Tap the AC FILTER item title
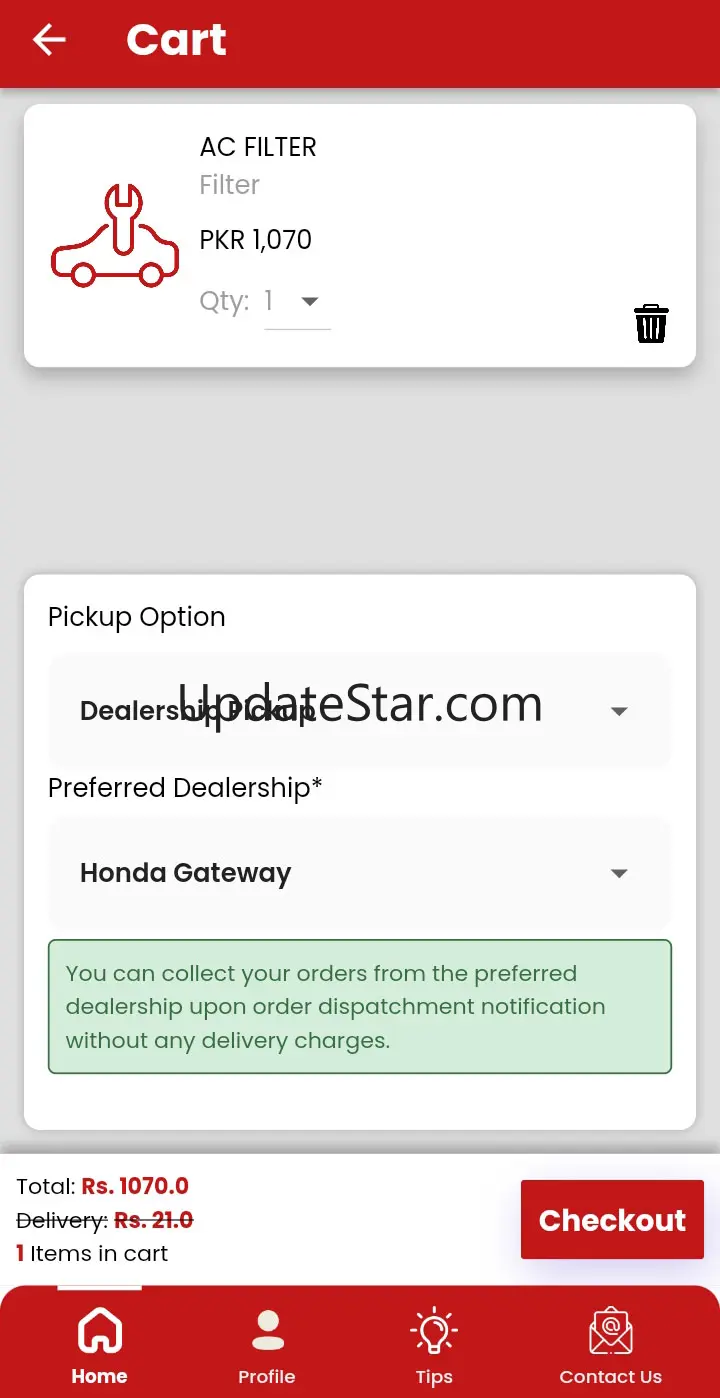The height and width of the screenshot is (1398, 720). (x=258, y=147)
